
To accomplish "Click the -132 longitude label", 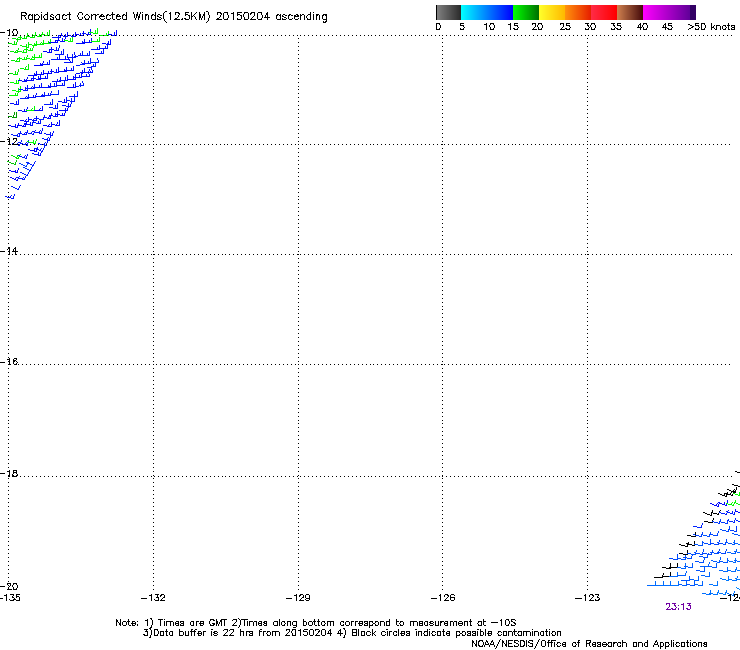I will (153, 598).
